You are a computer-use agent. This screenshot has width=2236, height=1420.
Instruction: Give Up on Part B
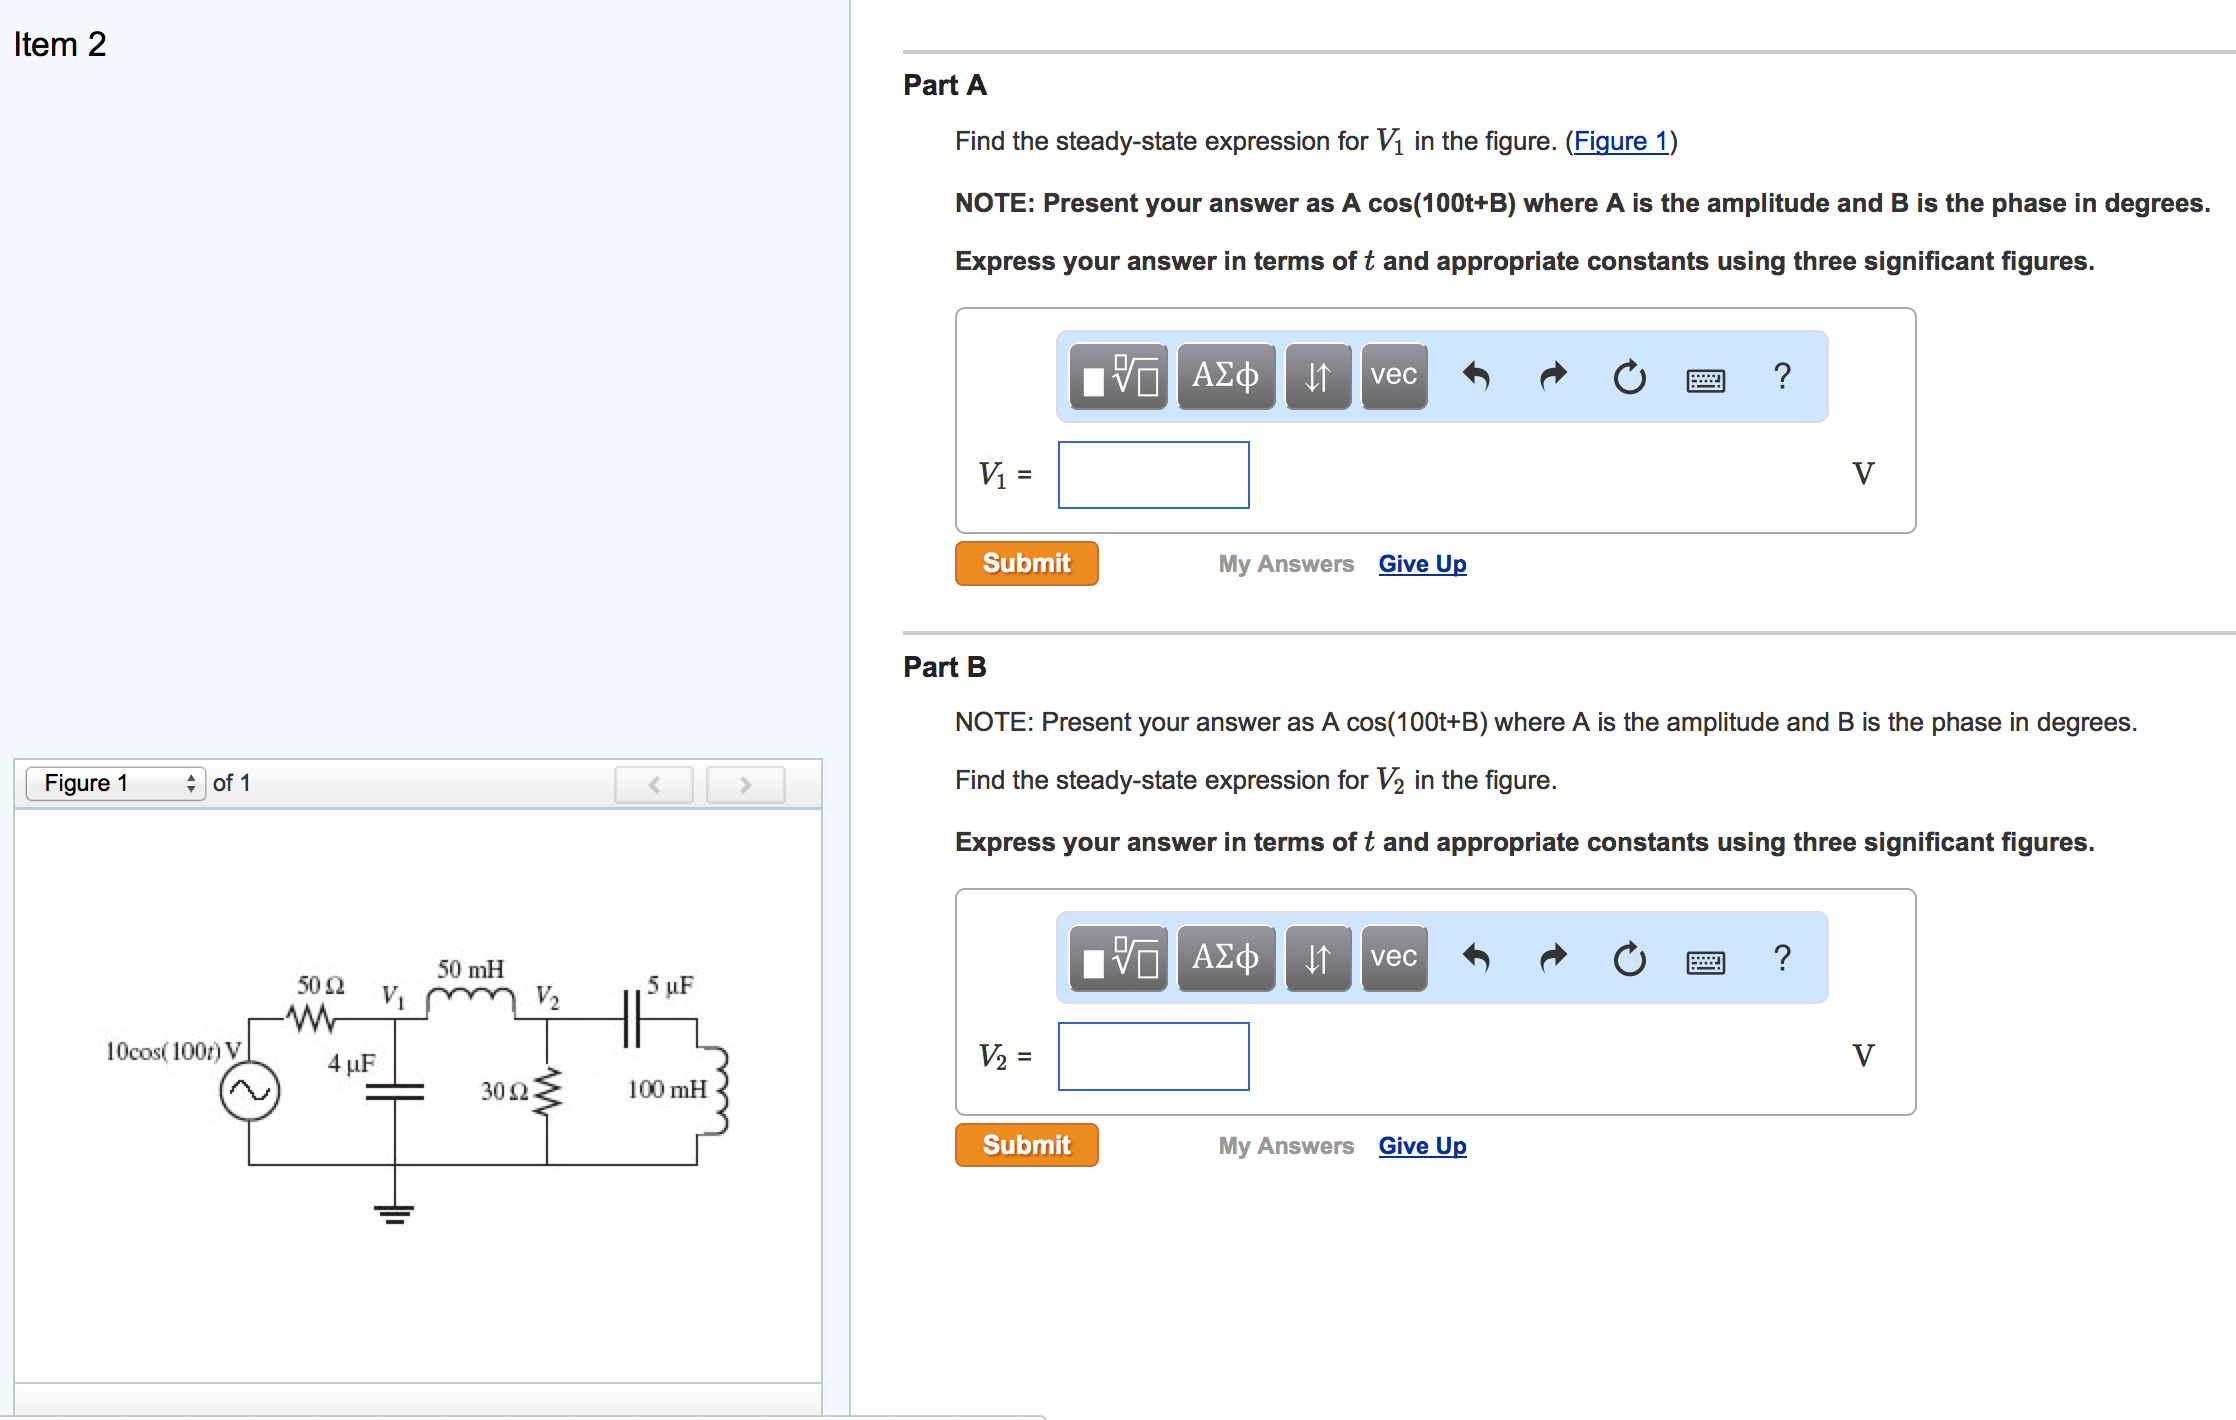tap(1422, 1145)
